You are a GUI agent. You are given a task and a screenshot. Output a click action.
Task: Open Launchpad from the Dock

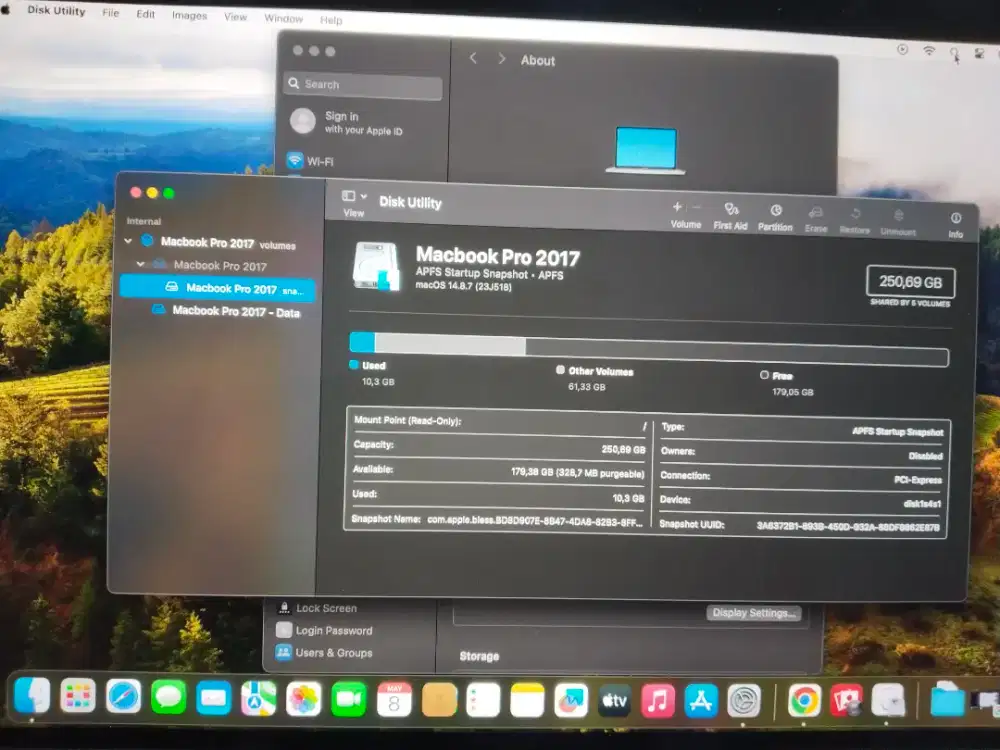(x=78, y=696)
